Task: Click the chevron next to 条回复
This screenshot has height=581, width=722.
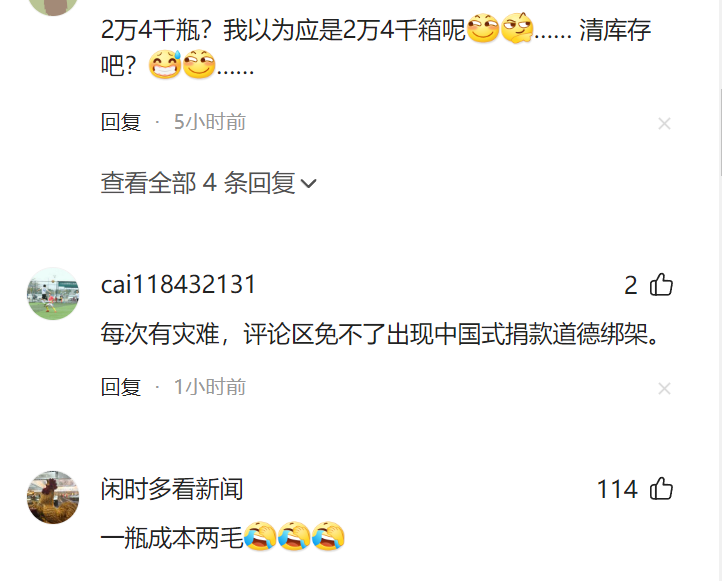Action: point(309,184)
